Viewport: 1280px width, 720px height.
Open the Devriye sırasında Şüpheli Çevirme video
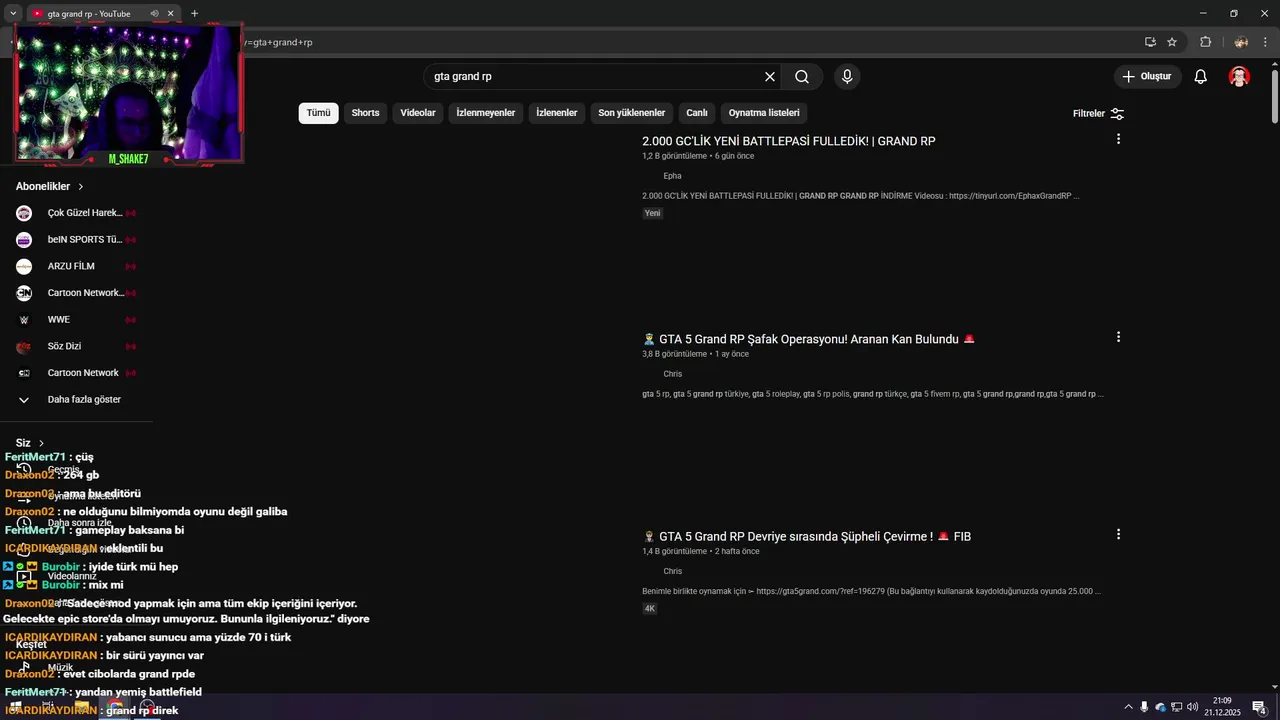(806, 537)
